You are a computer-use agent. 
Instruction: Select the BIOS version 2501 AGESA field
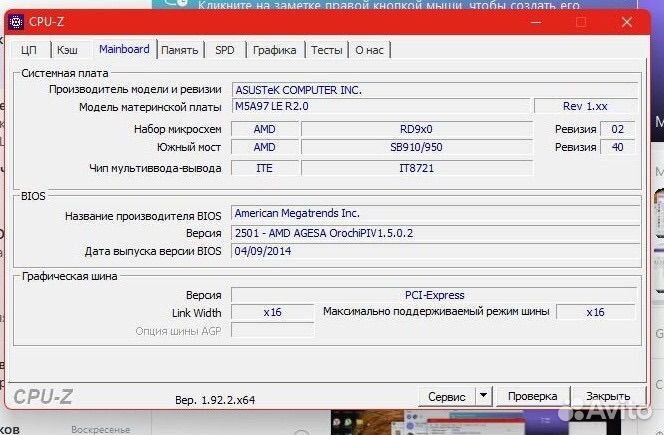coord(435,233)
